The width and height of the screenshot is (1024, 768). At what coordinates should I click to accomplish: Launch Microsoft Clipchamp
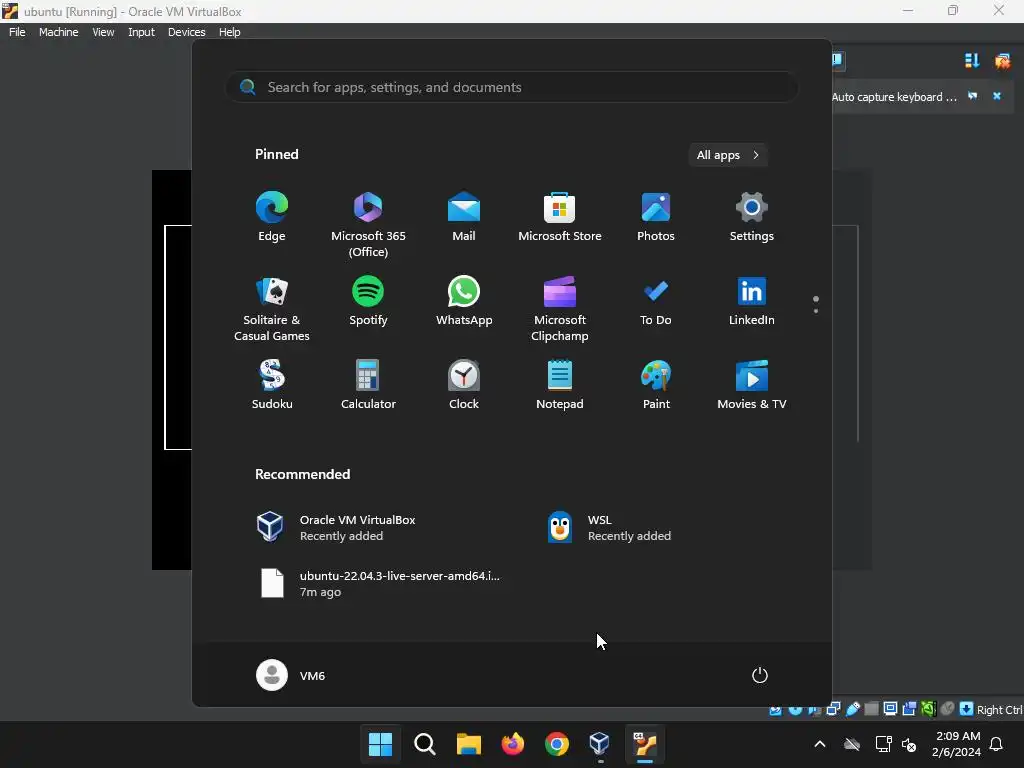tap(560, 309)
